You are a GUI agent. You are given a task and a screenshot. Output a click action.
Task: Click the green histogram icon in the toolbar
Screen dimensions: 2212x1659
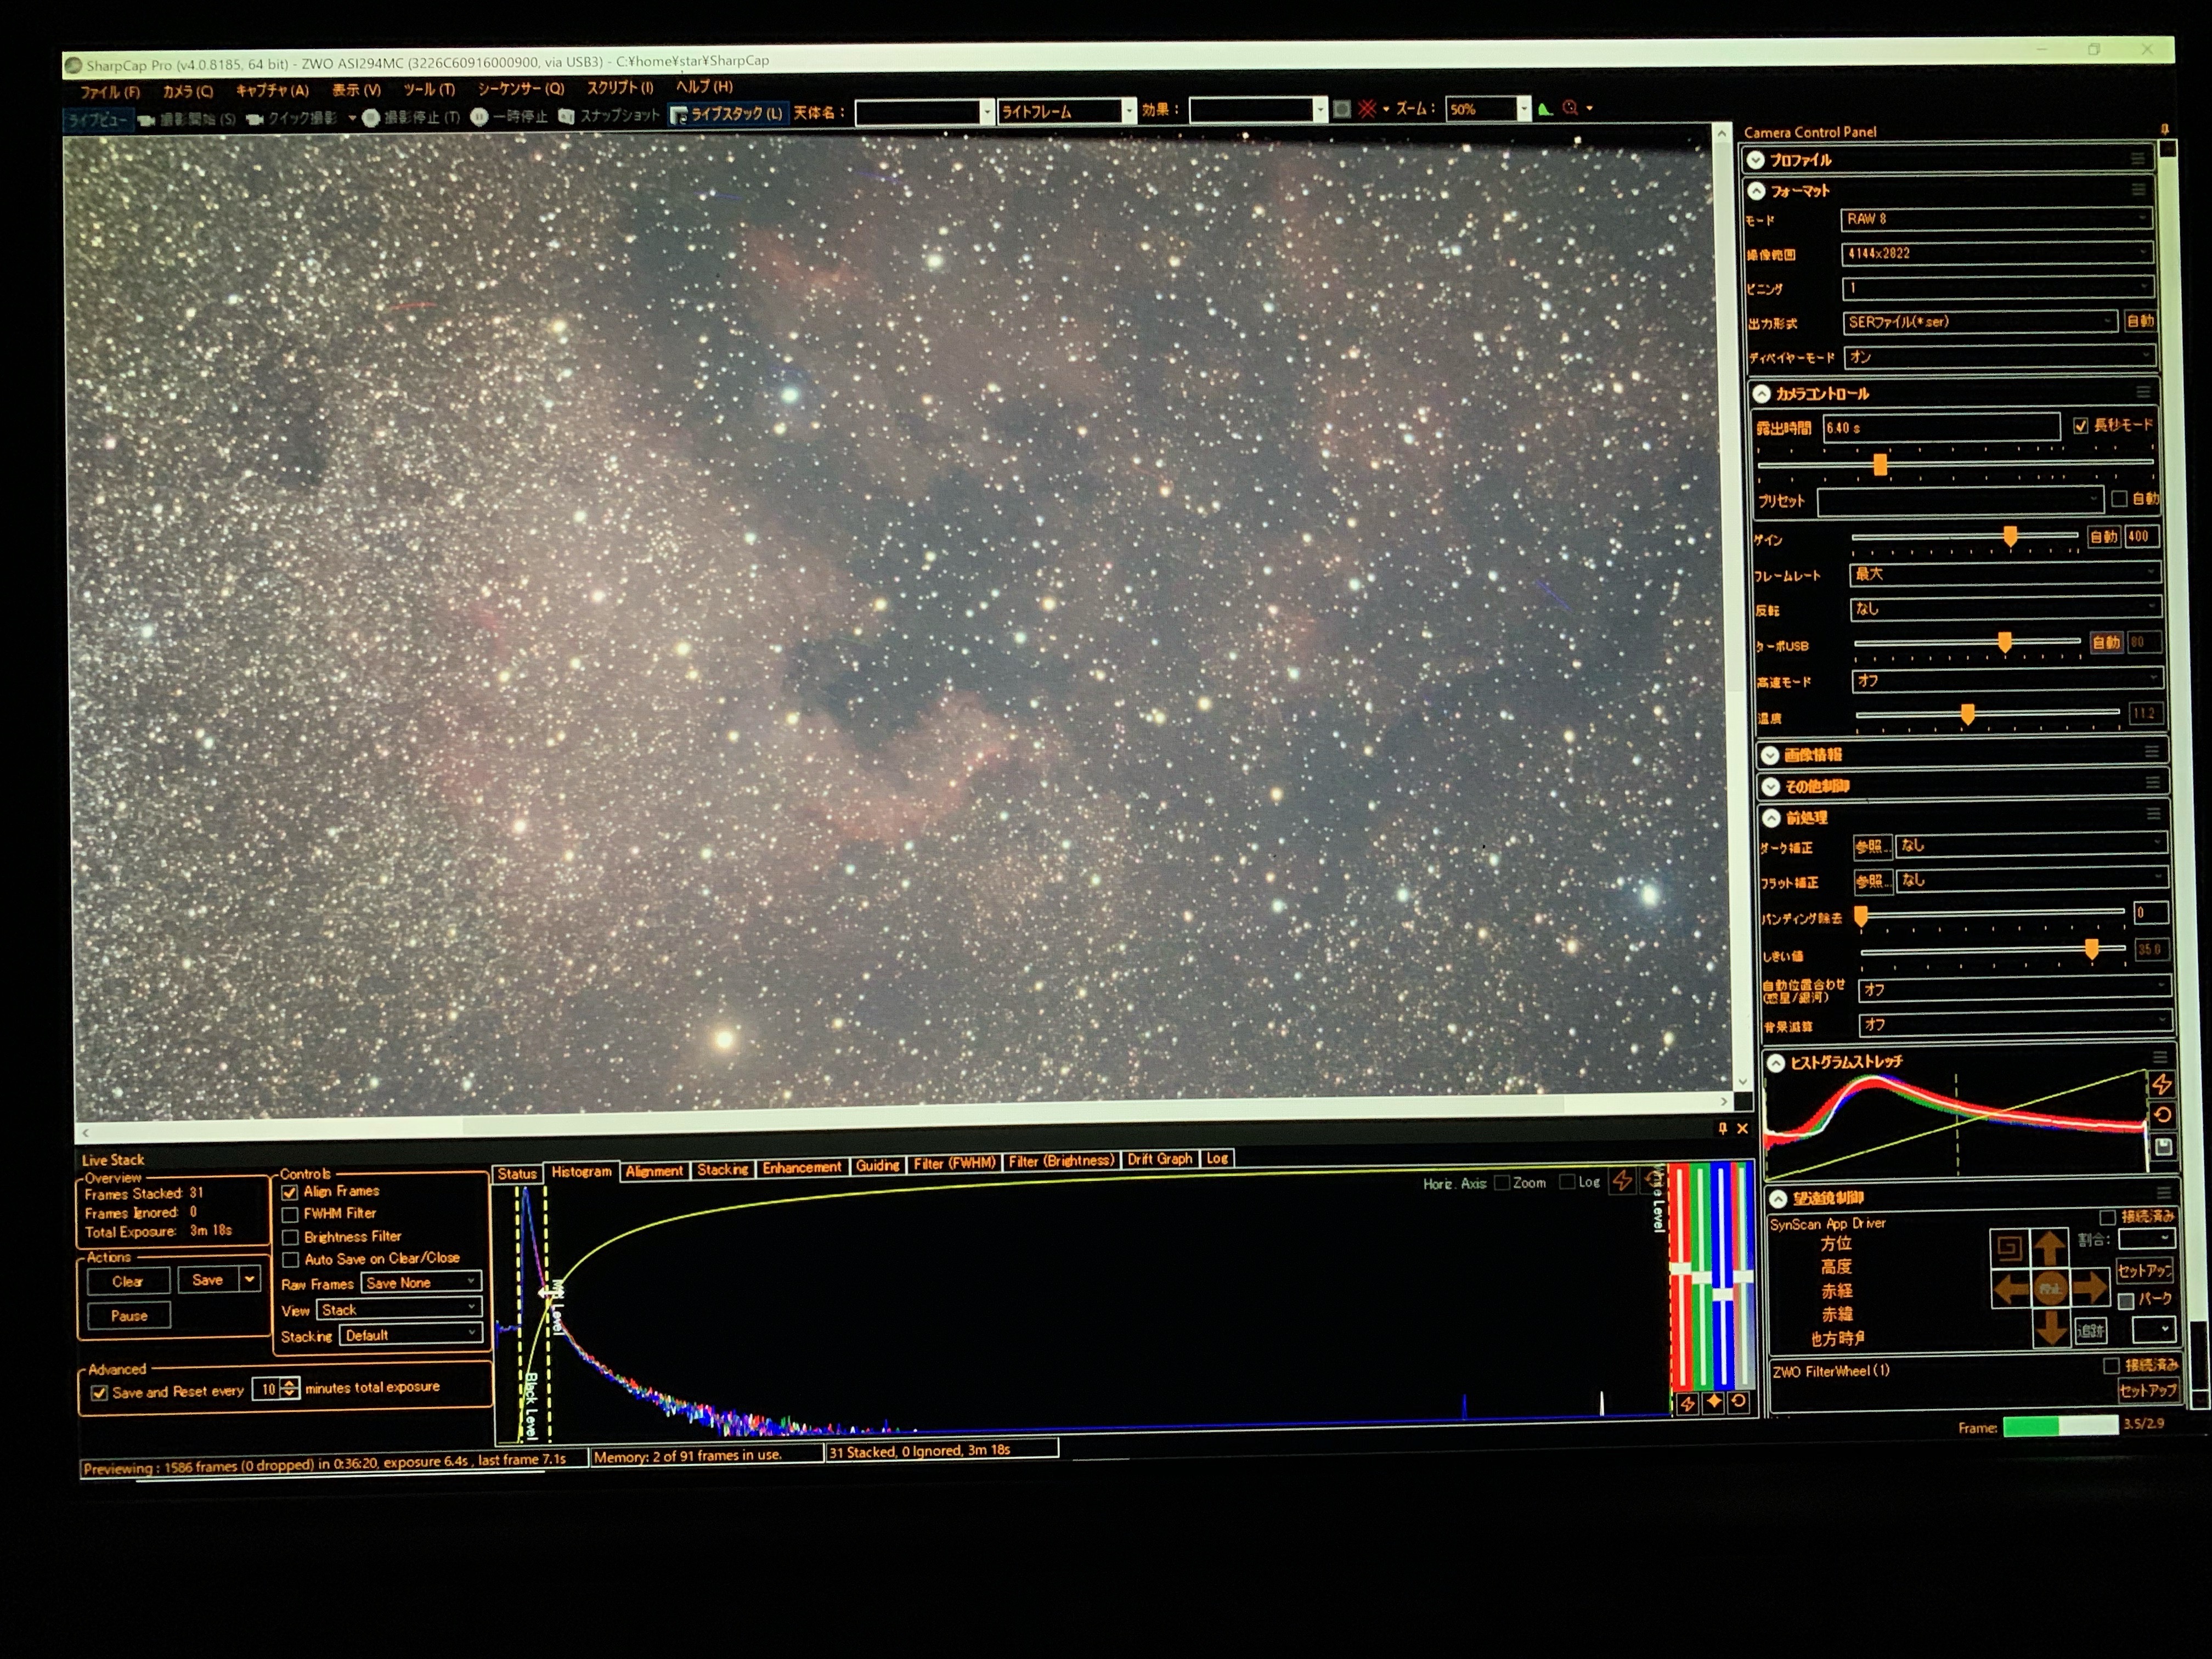click(1545, 109)
